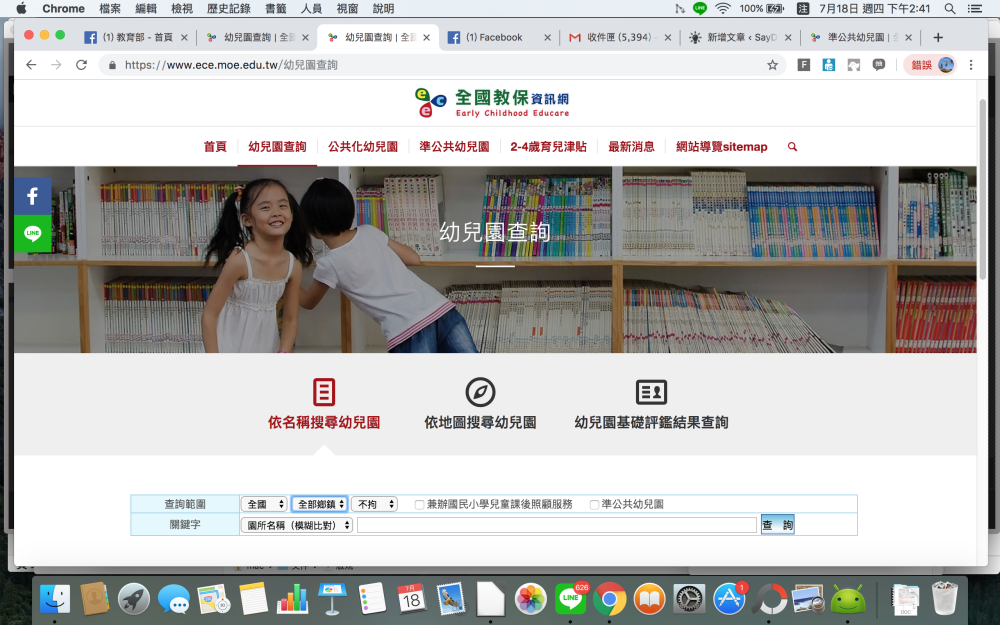Open the Chrome three-dot menu
This screenshot has width=1000, height=625.
click(971, 64)
